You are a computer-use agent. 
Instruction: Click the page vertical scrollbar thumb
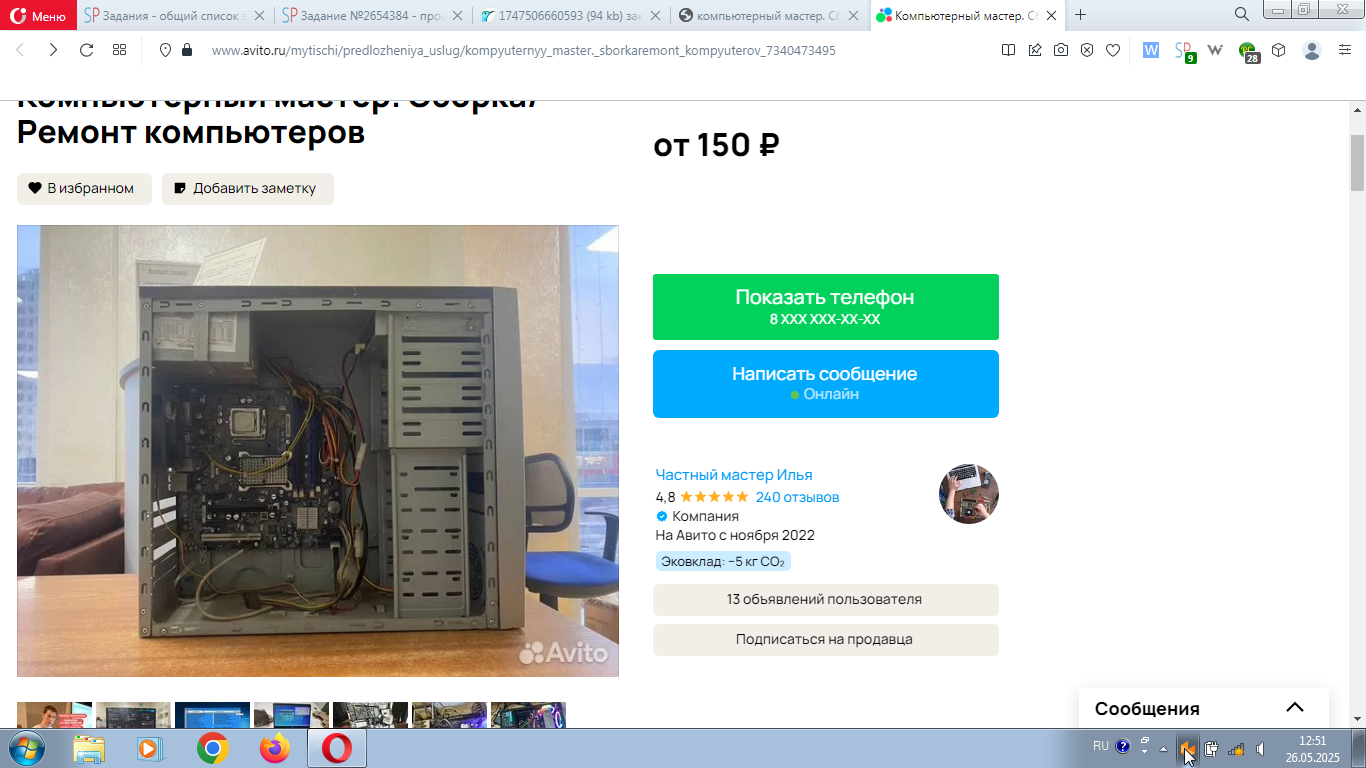tap(1357, 162)
